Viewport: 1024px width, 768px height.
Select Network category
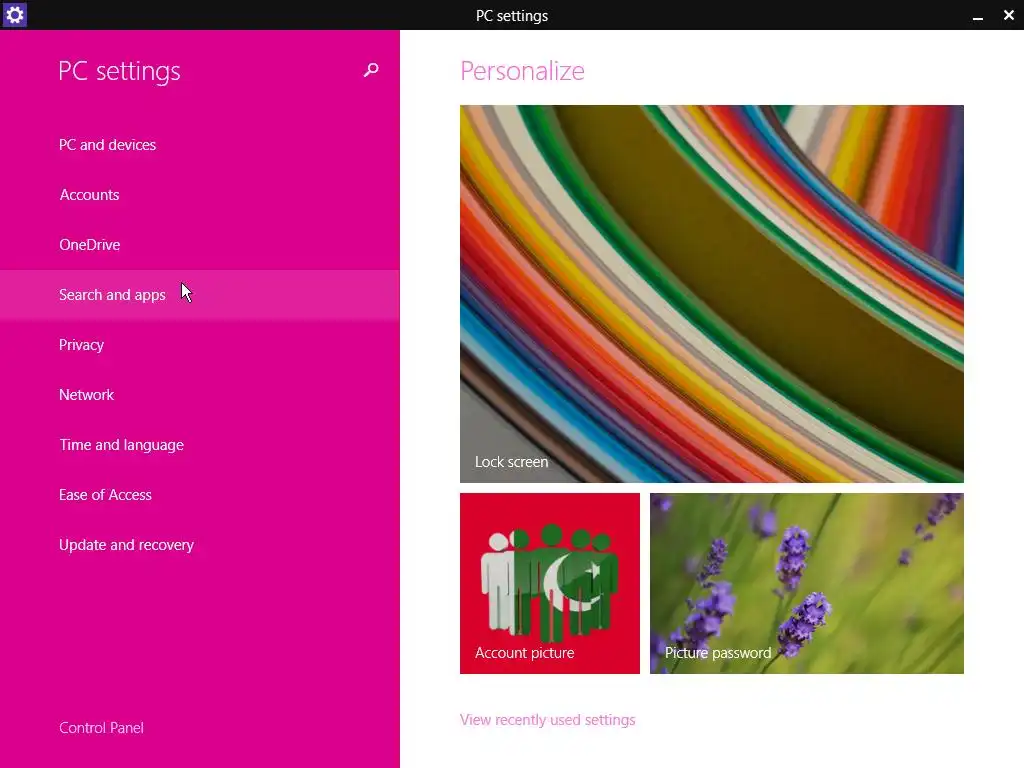coord(199,394)
